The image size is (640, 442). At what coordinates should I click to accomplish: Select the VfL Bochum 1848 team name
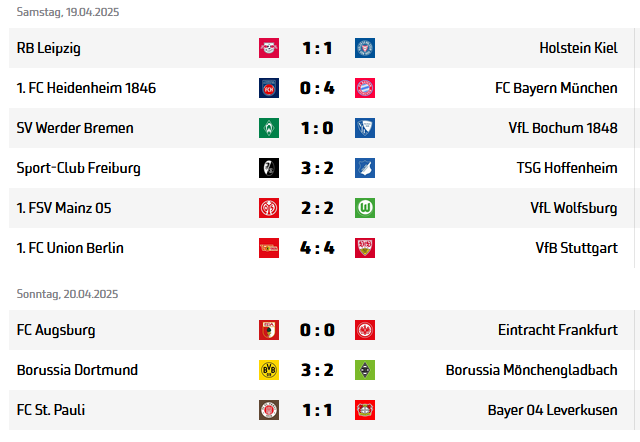coord(562,128)
